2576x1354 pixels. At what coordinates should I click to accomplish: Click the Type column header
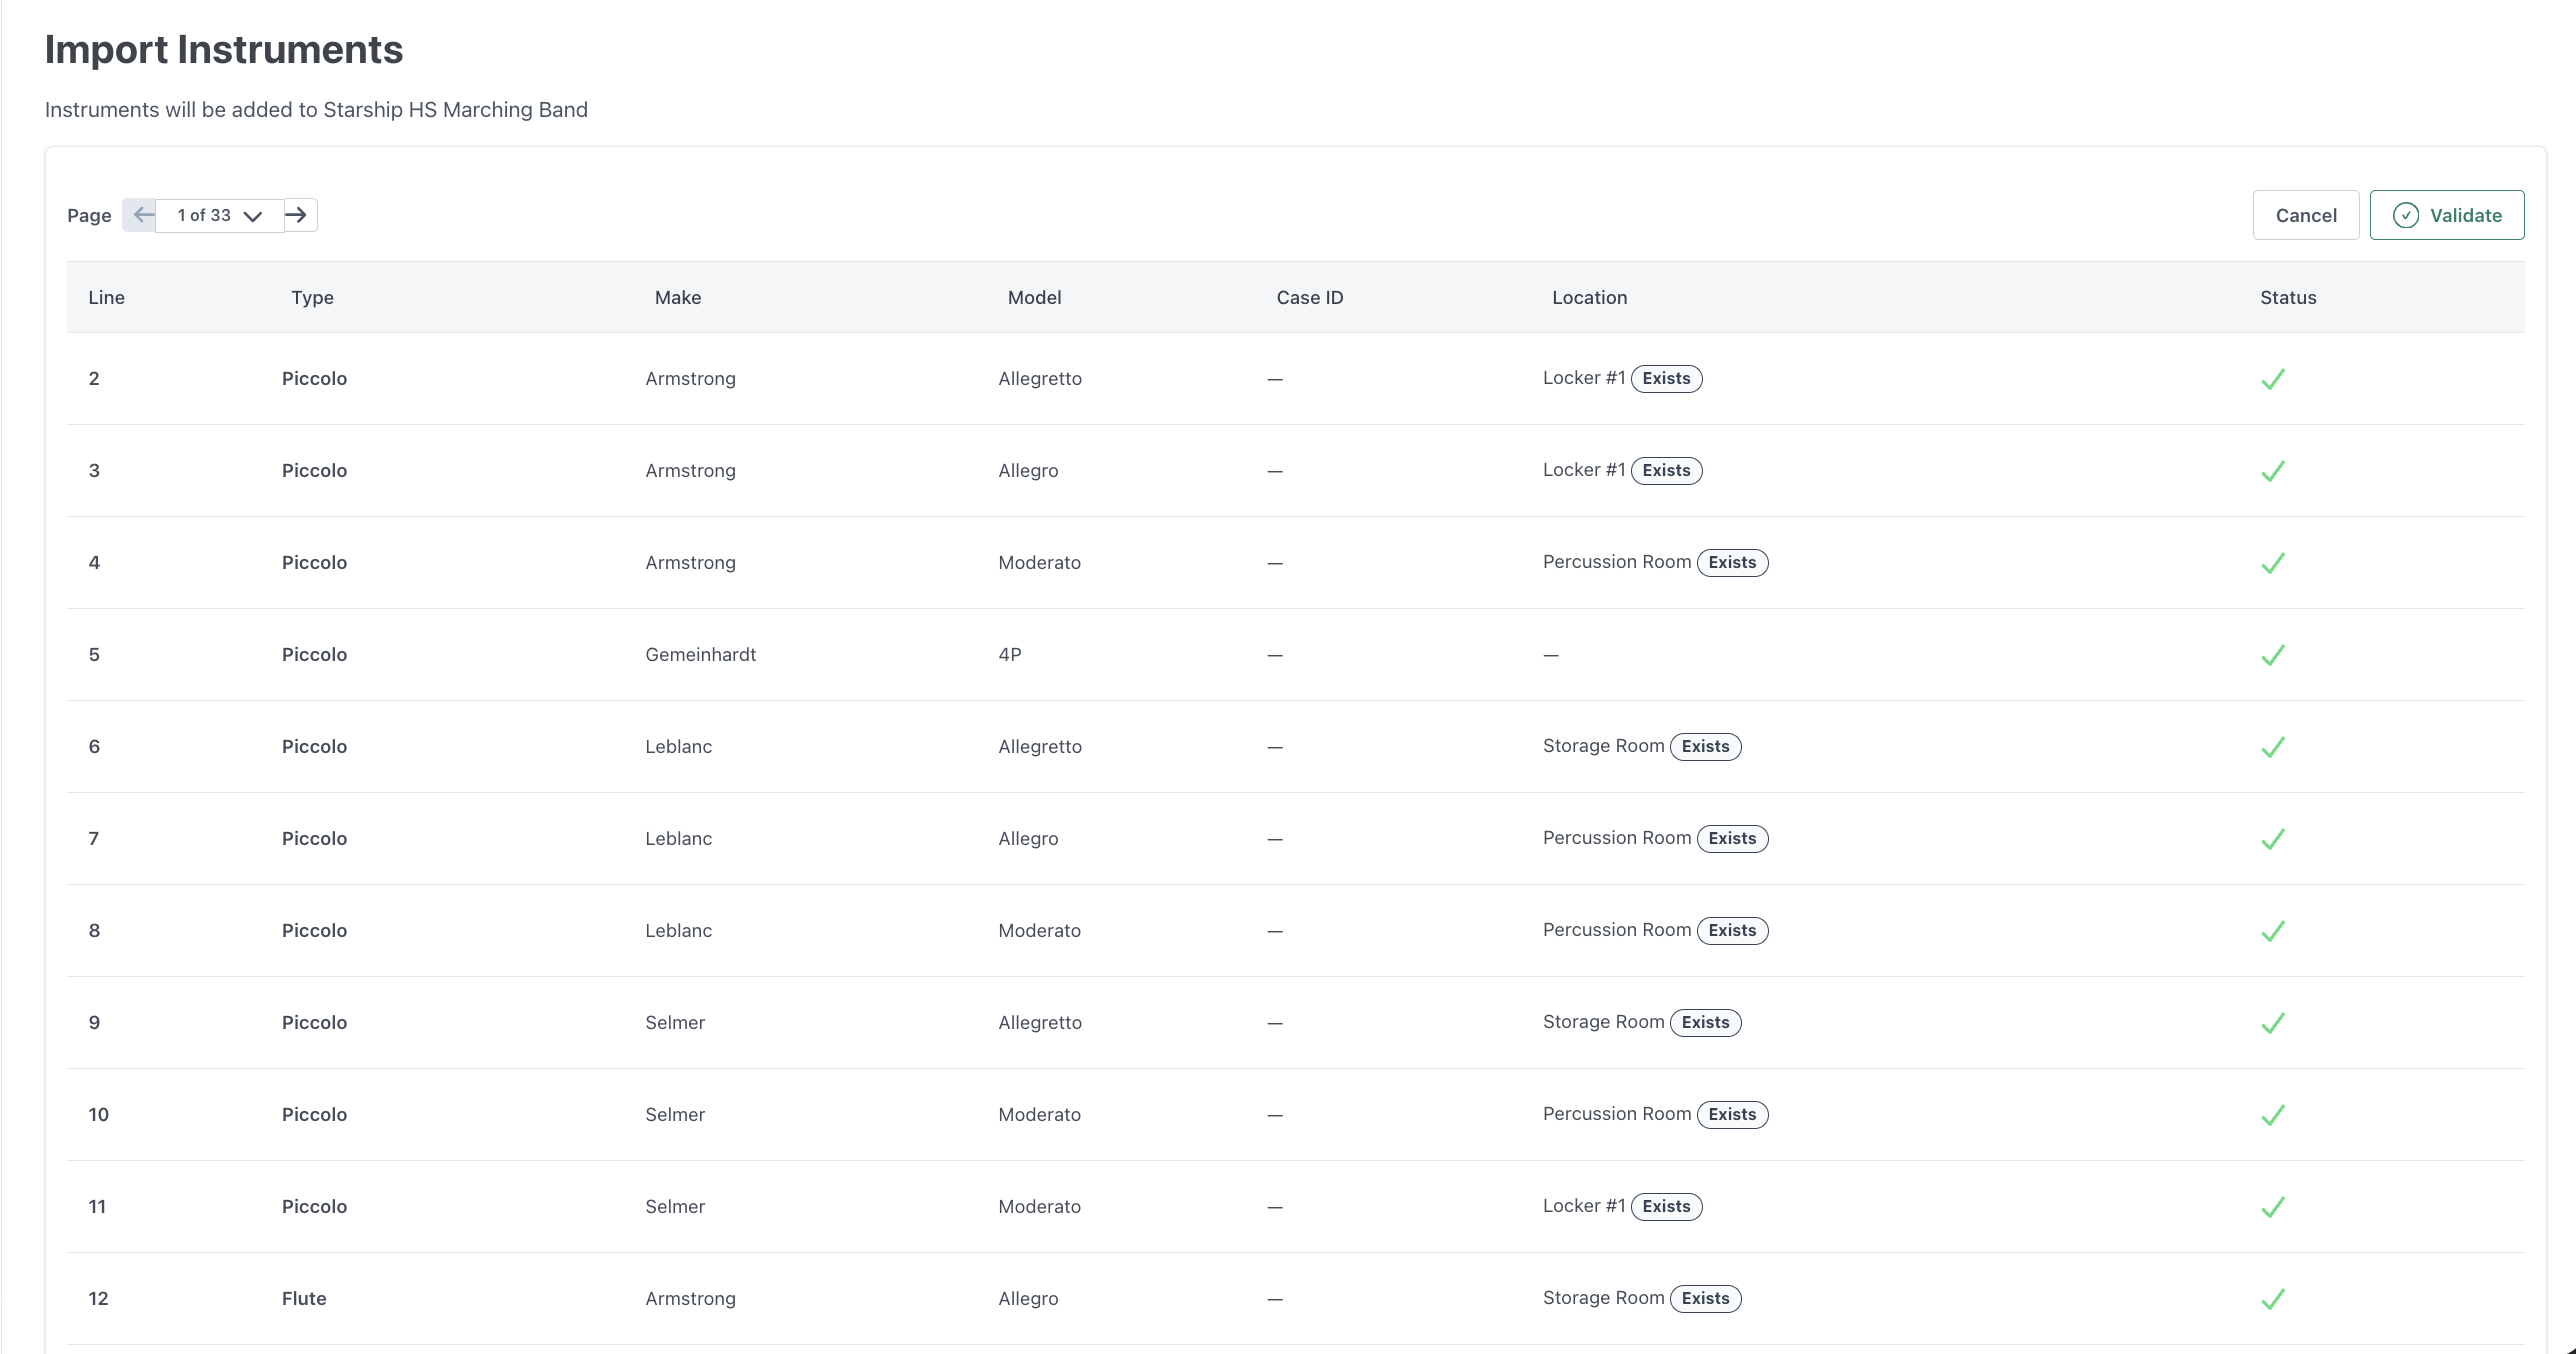click(x=312, y=297)
